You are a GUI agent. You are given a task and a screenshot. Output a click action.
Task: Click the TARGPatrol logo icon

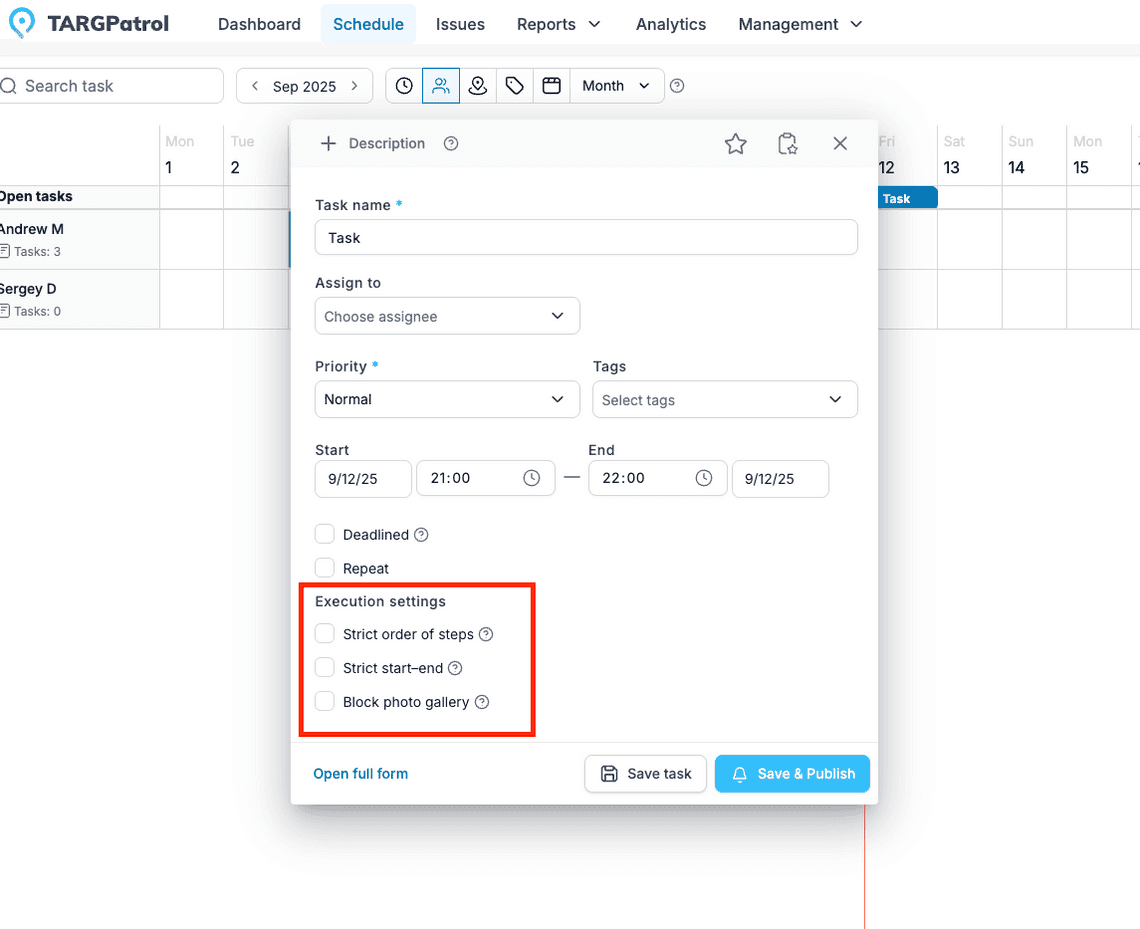[22, 23]
